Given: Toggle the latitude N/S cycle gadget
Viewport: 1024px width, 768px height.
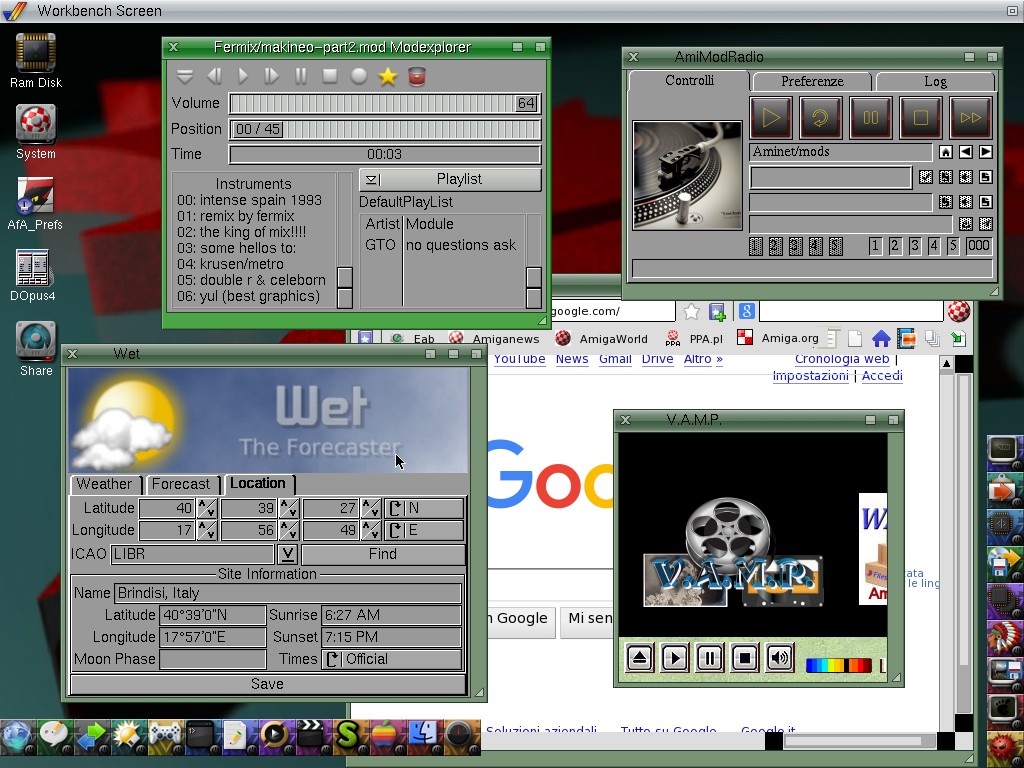Looking at the screenshot, I should click(x=425, y=508).
